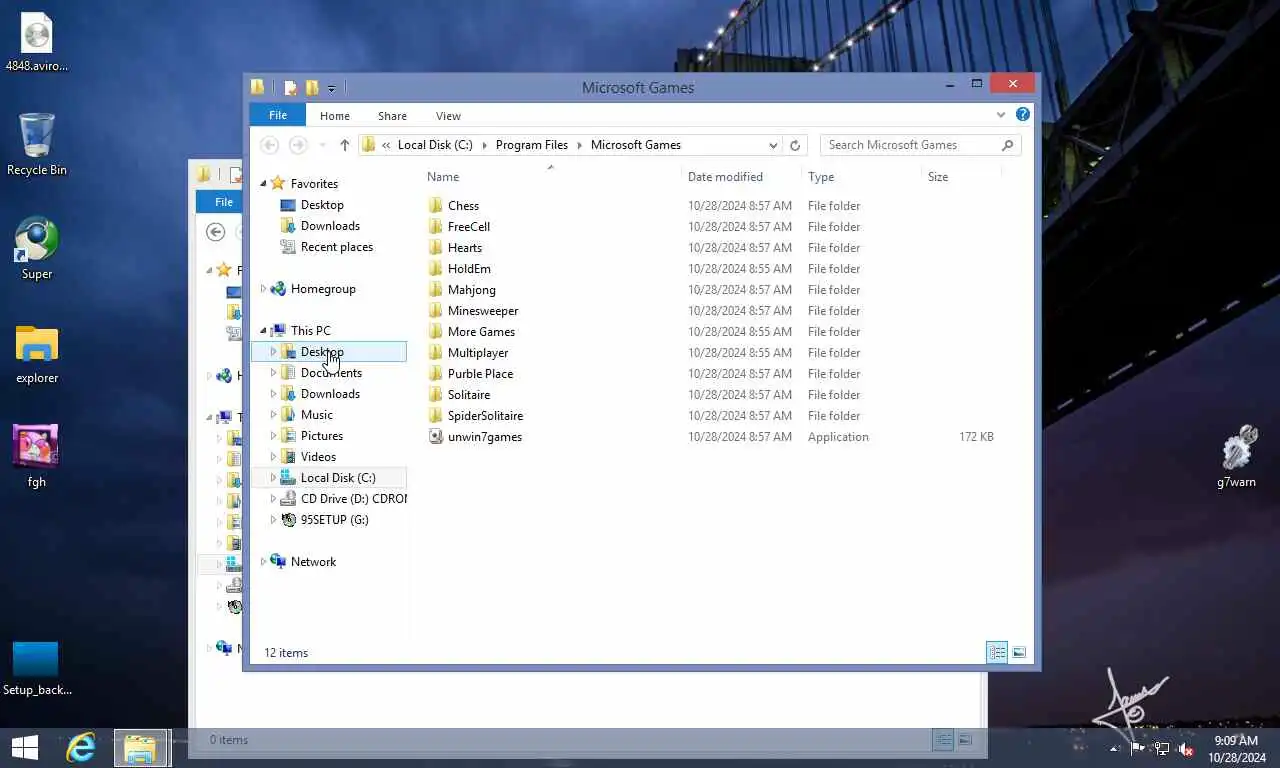The image size is (1280, 768).
Task: Click Program Files in the address breadcrumb
Action: 532,145
